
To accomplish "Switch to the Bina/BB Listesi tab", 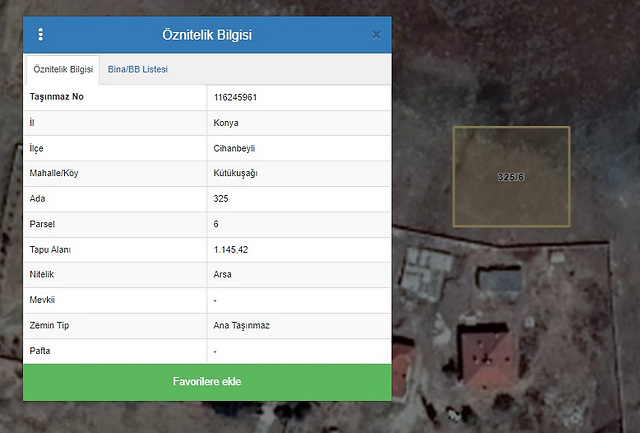I will click(138, 69).
